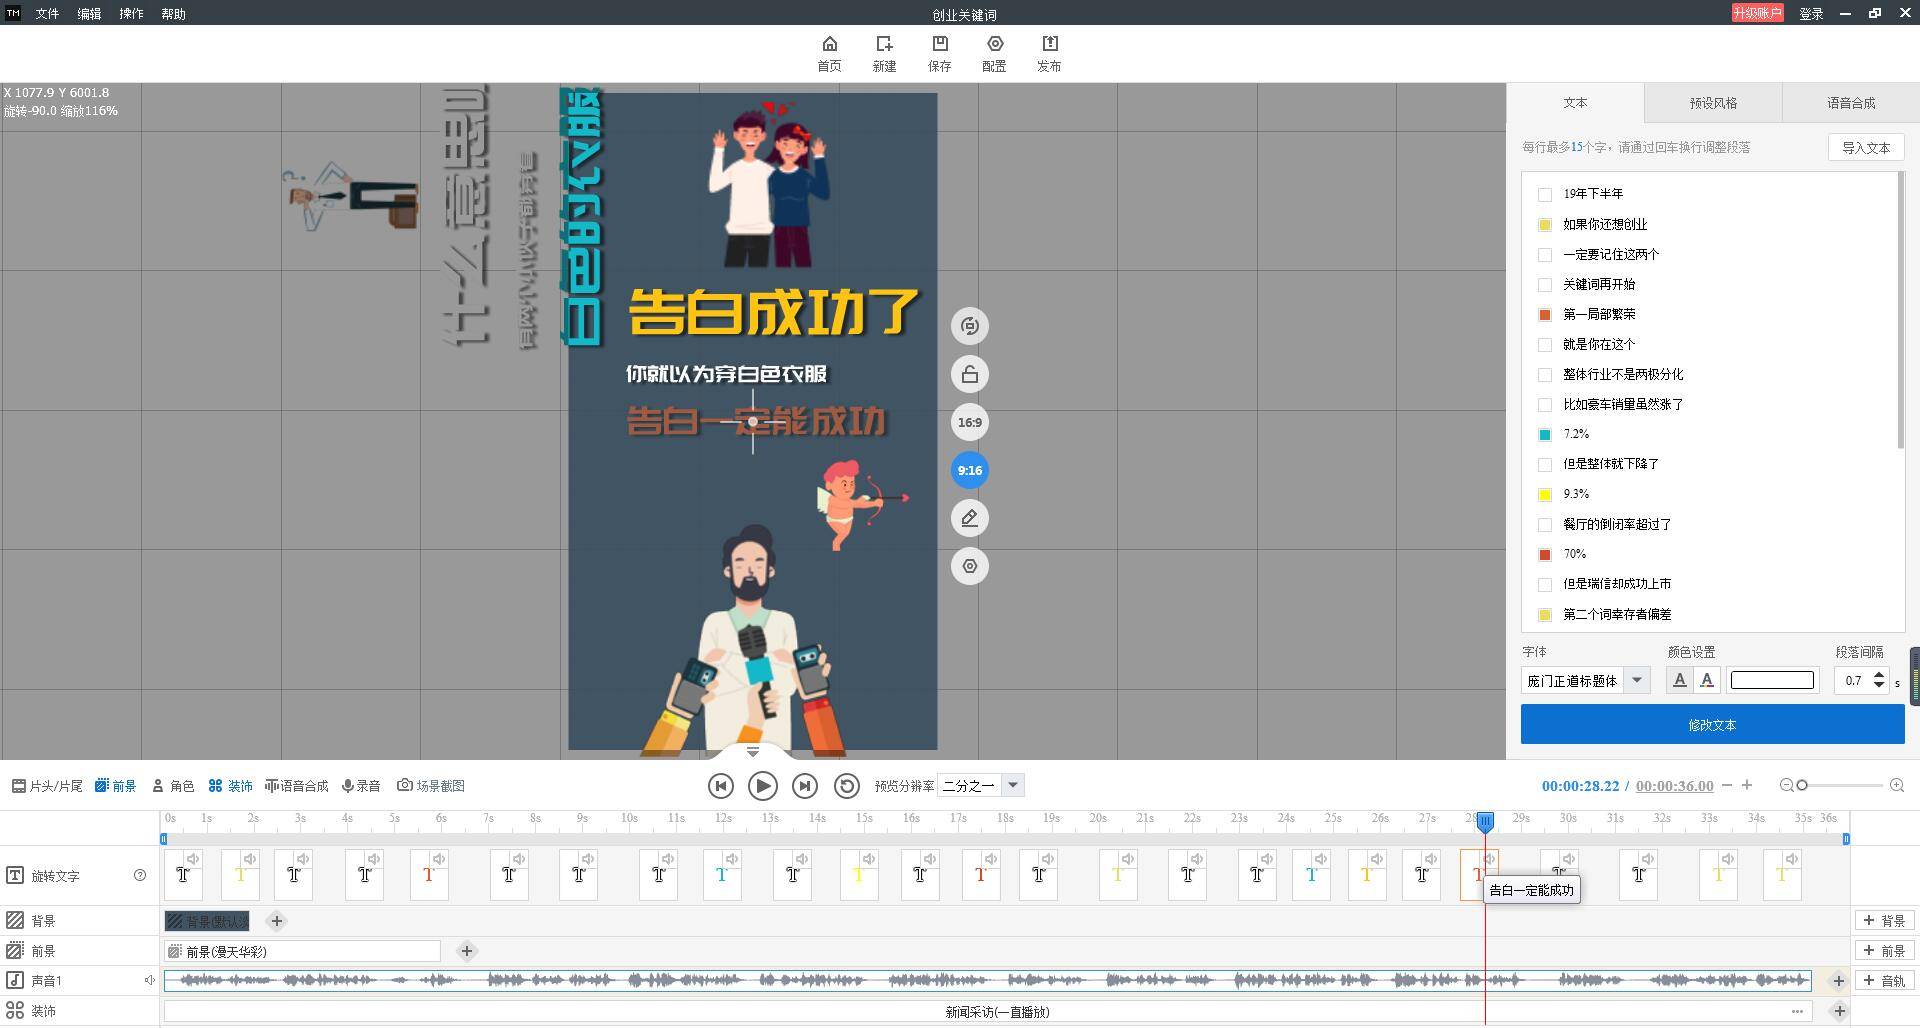
Task: Click the play button in playback controls
Action: click(x=762, y=786)
